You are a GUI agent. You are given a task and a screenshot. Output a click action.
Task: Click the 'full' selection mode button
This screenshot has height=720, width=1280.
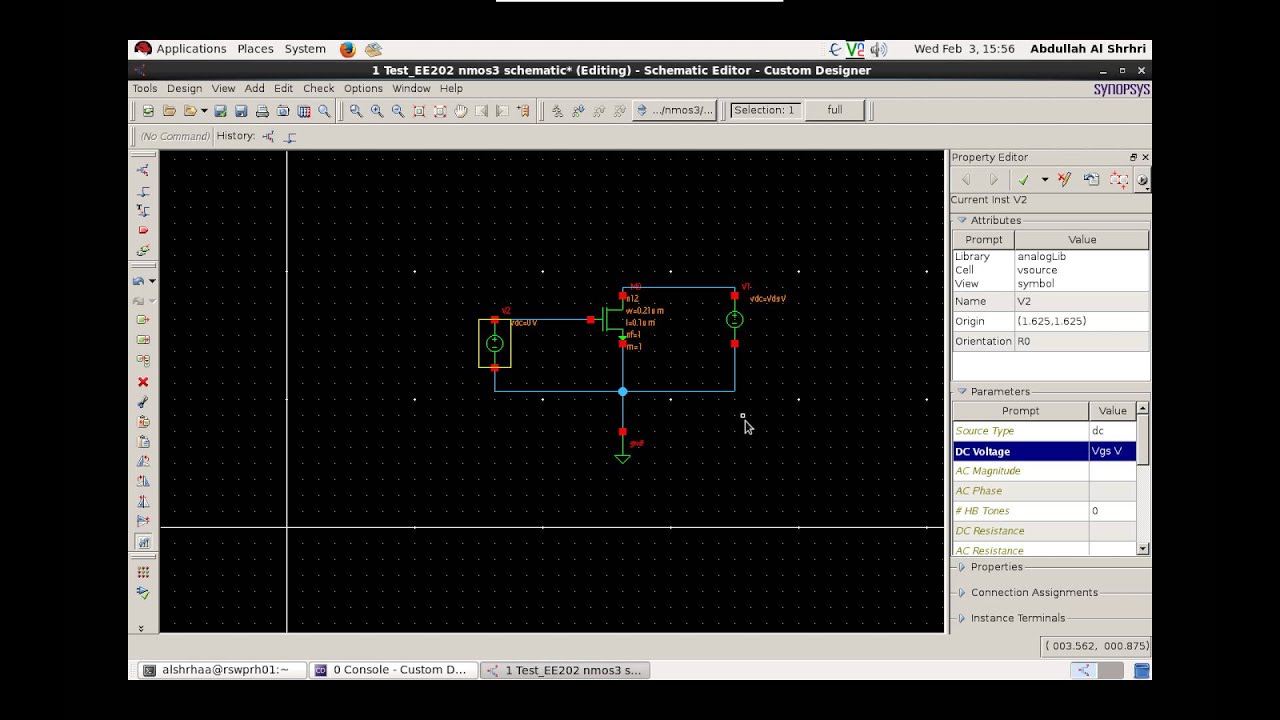pyautogui.click(x=834, y=110)
